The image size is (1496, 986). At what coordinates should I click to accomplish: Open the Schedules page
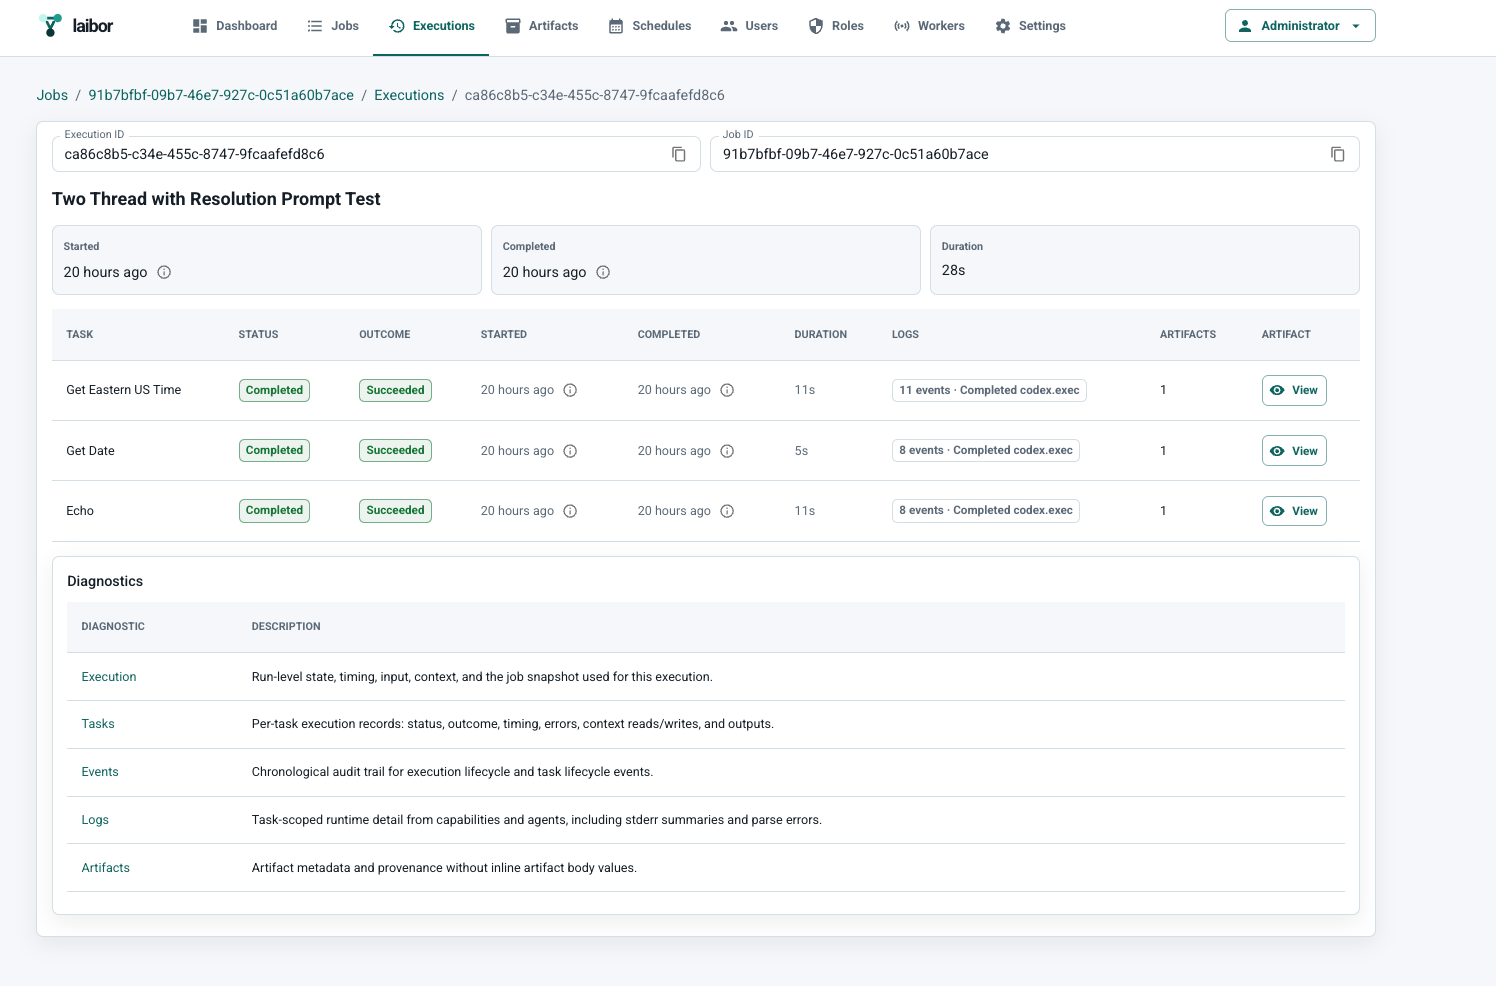(650, 26)
